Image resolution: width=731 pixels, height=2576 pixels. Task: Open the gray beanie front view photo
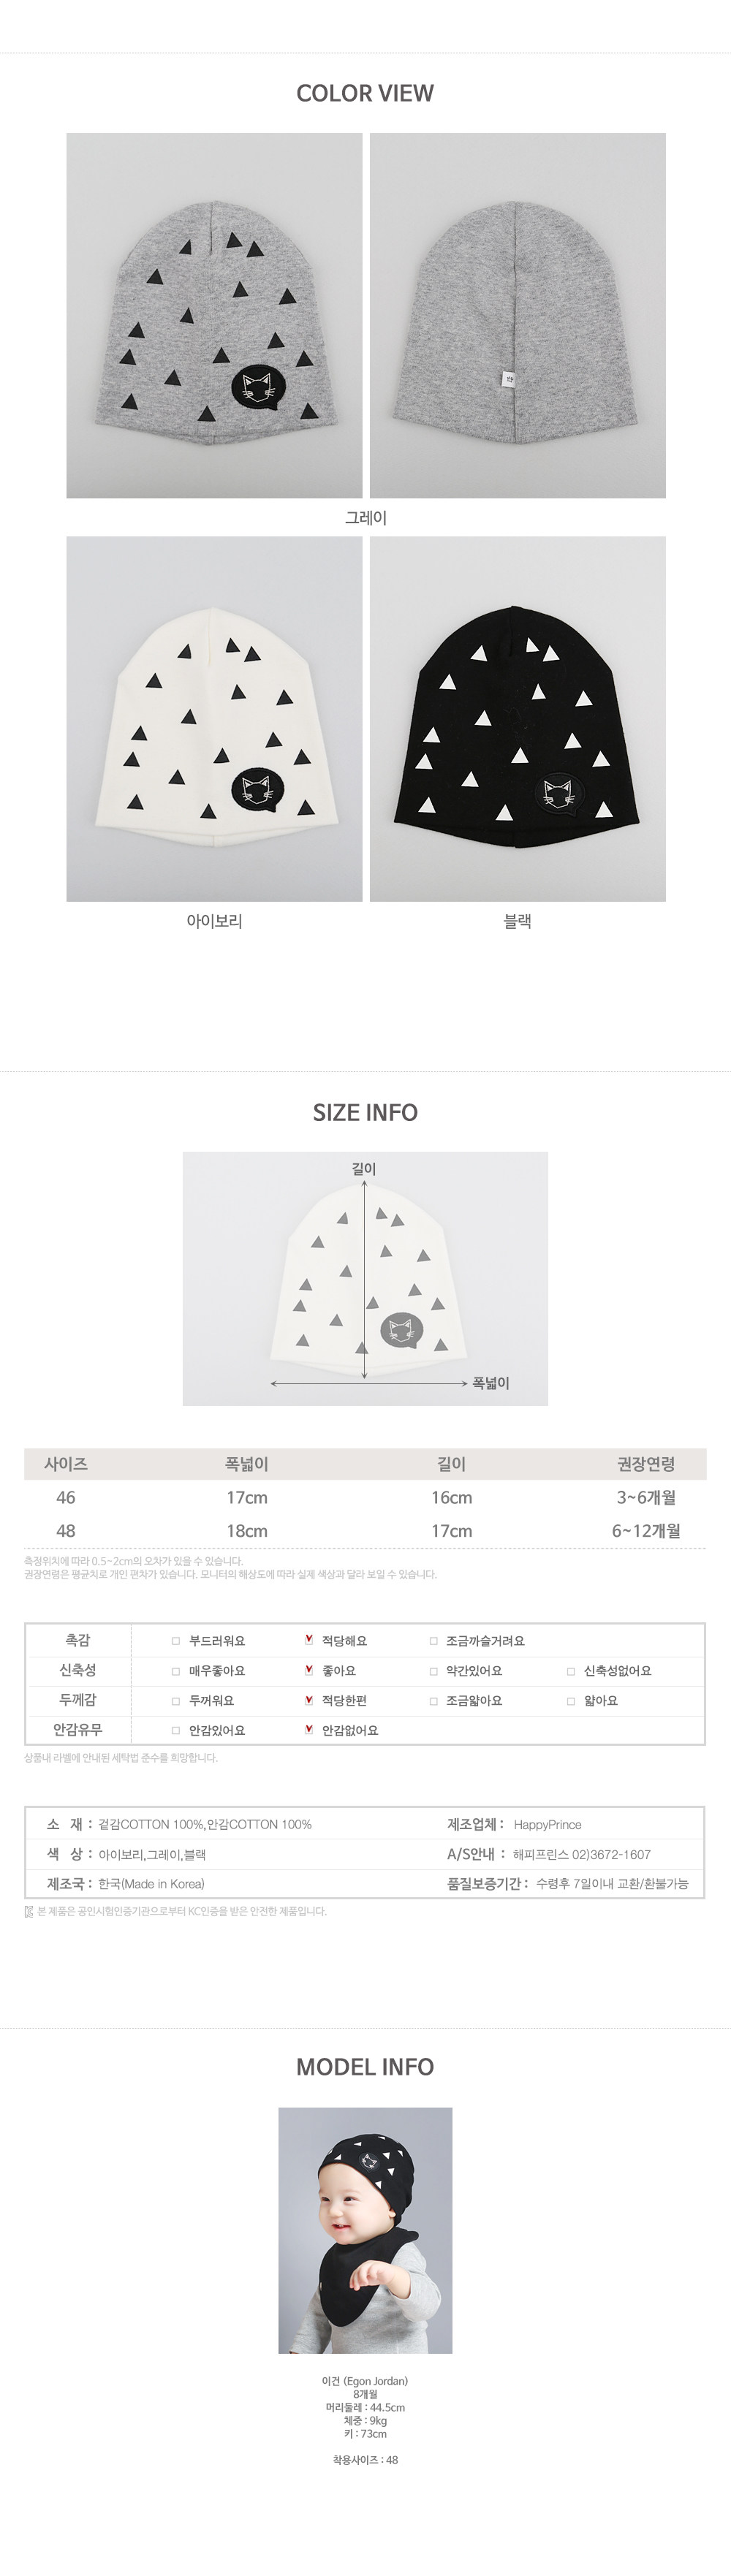pos(214,315)
